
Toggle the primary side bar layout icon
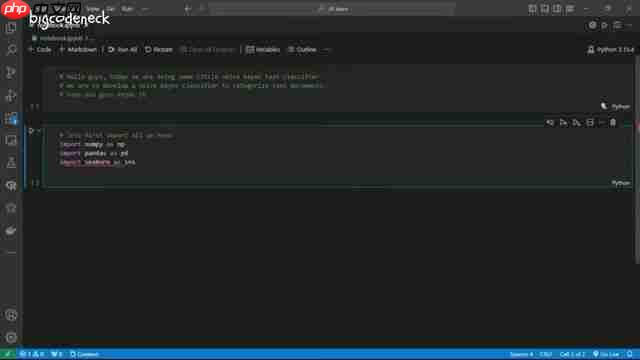pyautogui.click(x=532, y=9)
